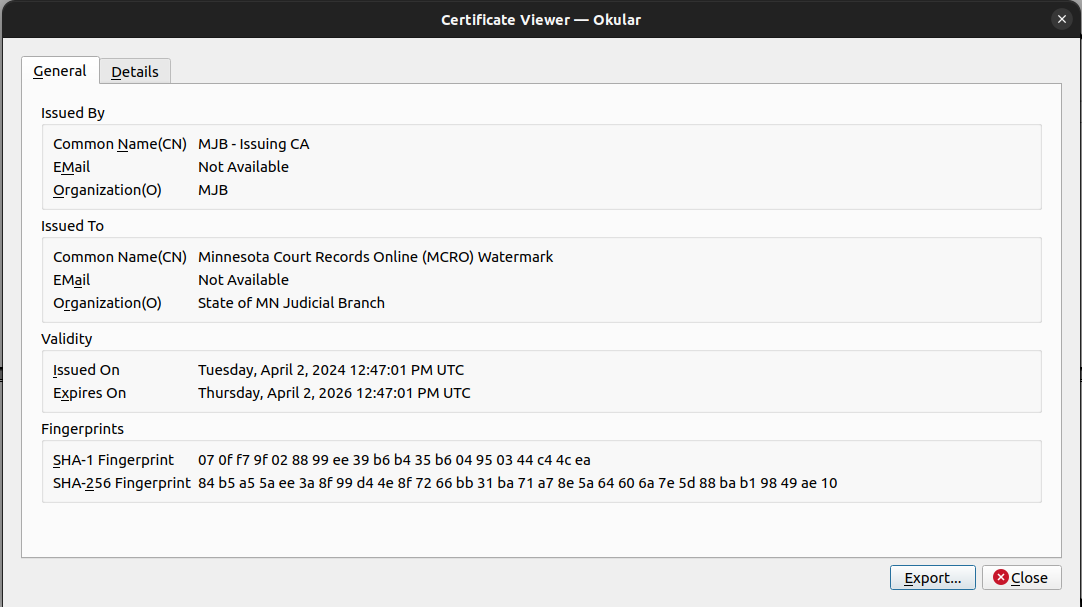Select the General tab
The height and width of the screenshot is (607, 1082).
coord(60,71)
